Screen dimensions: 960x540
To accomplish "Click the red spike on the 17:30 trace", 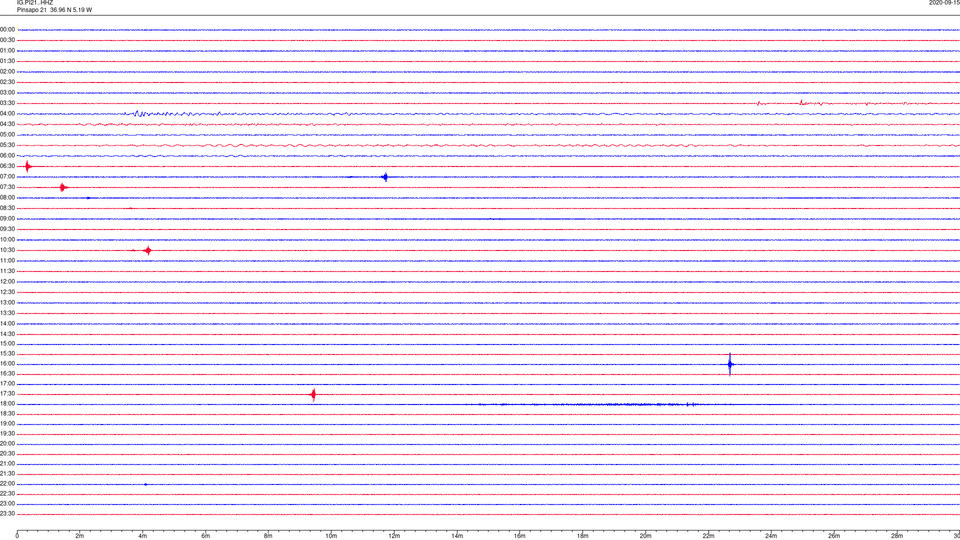I will click(x=313, y=394).
